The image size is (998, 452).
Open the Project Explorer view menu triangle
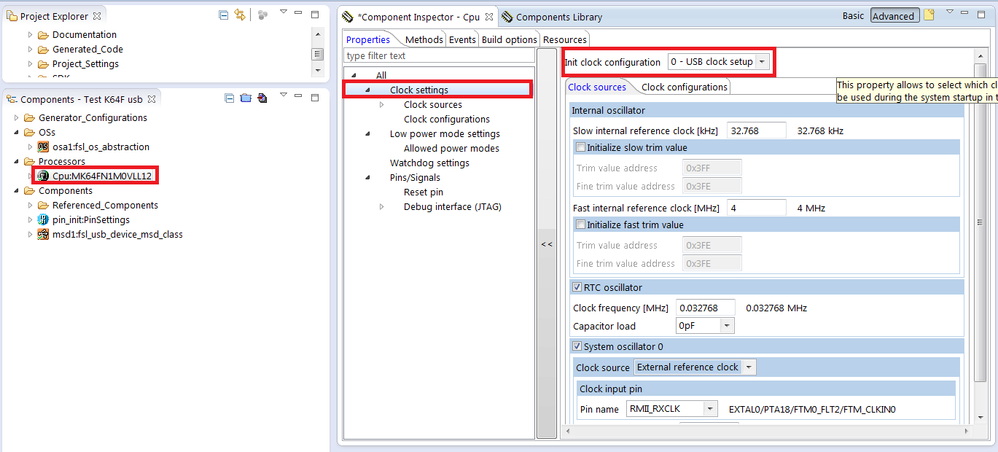tap(284, 13)
